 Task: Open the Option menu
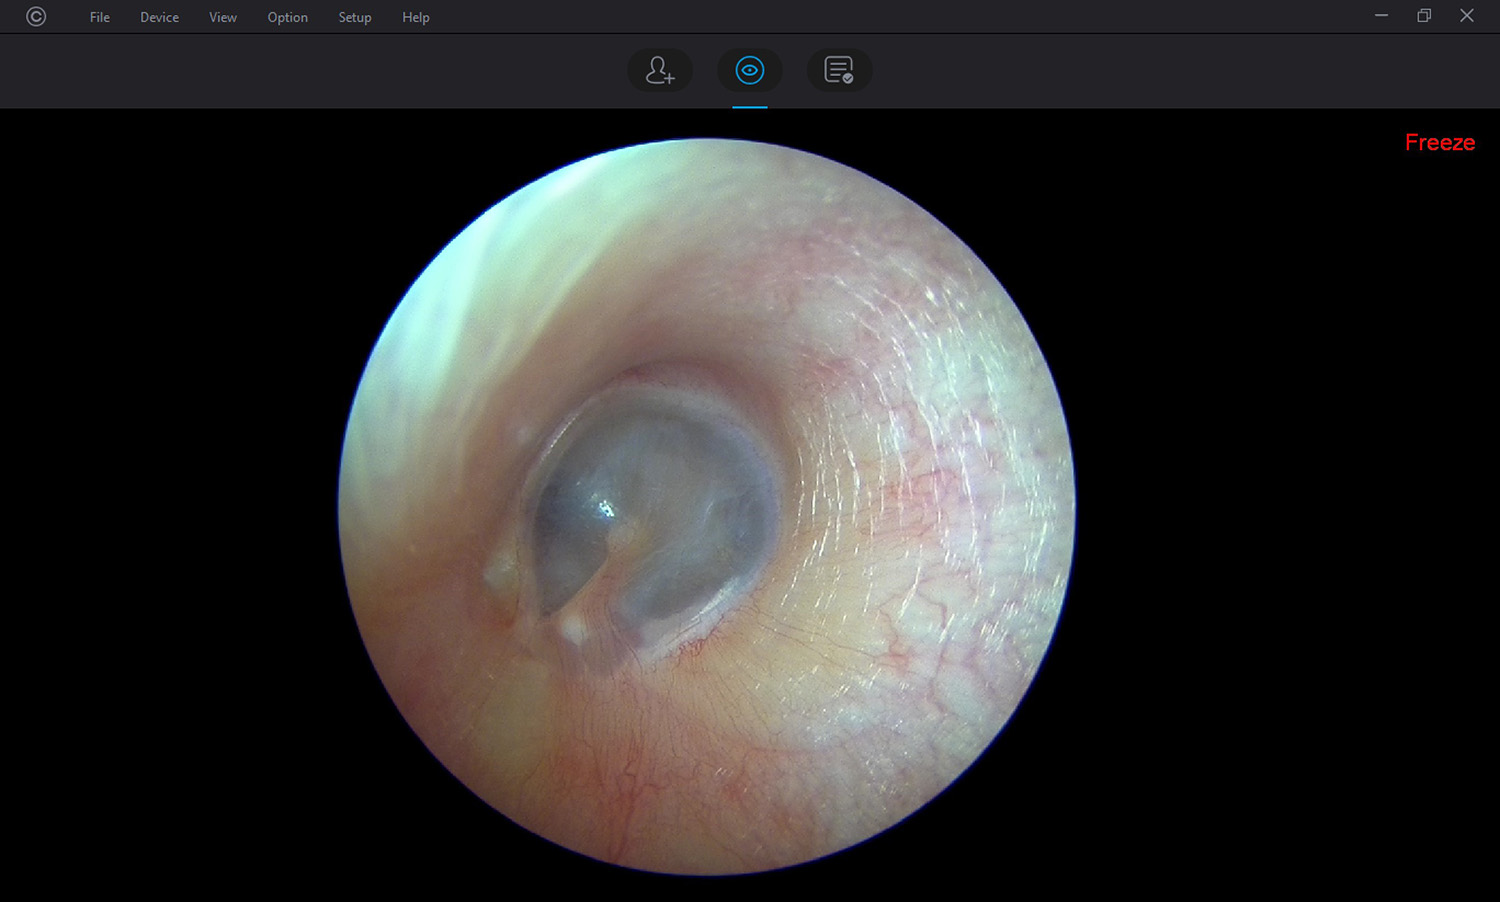tap(287, 17)
